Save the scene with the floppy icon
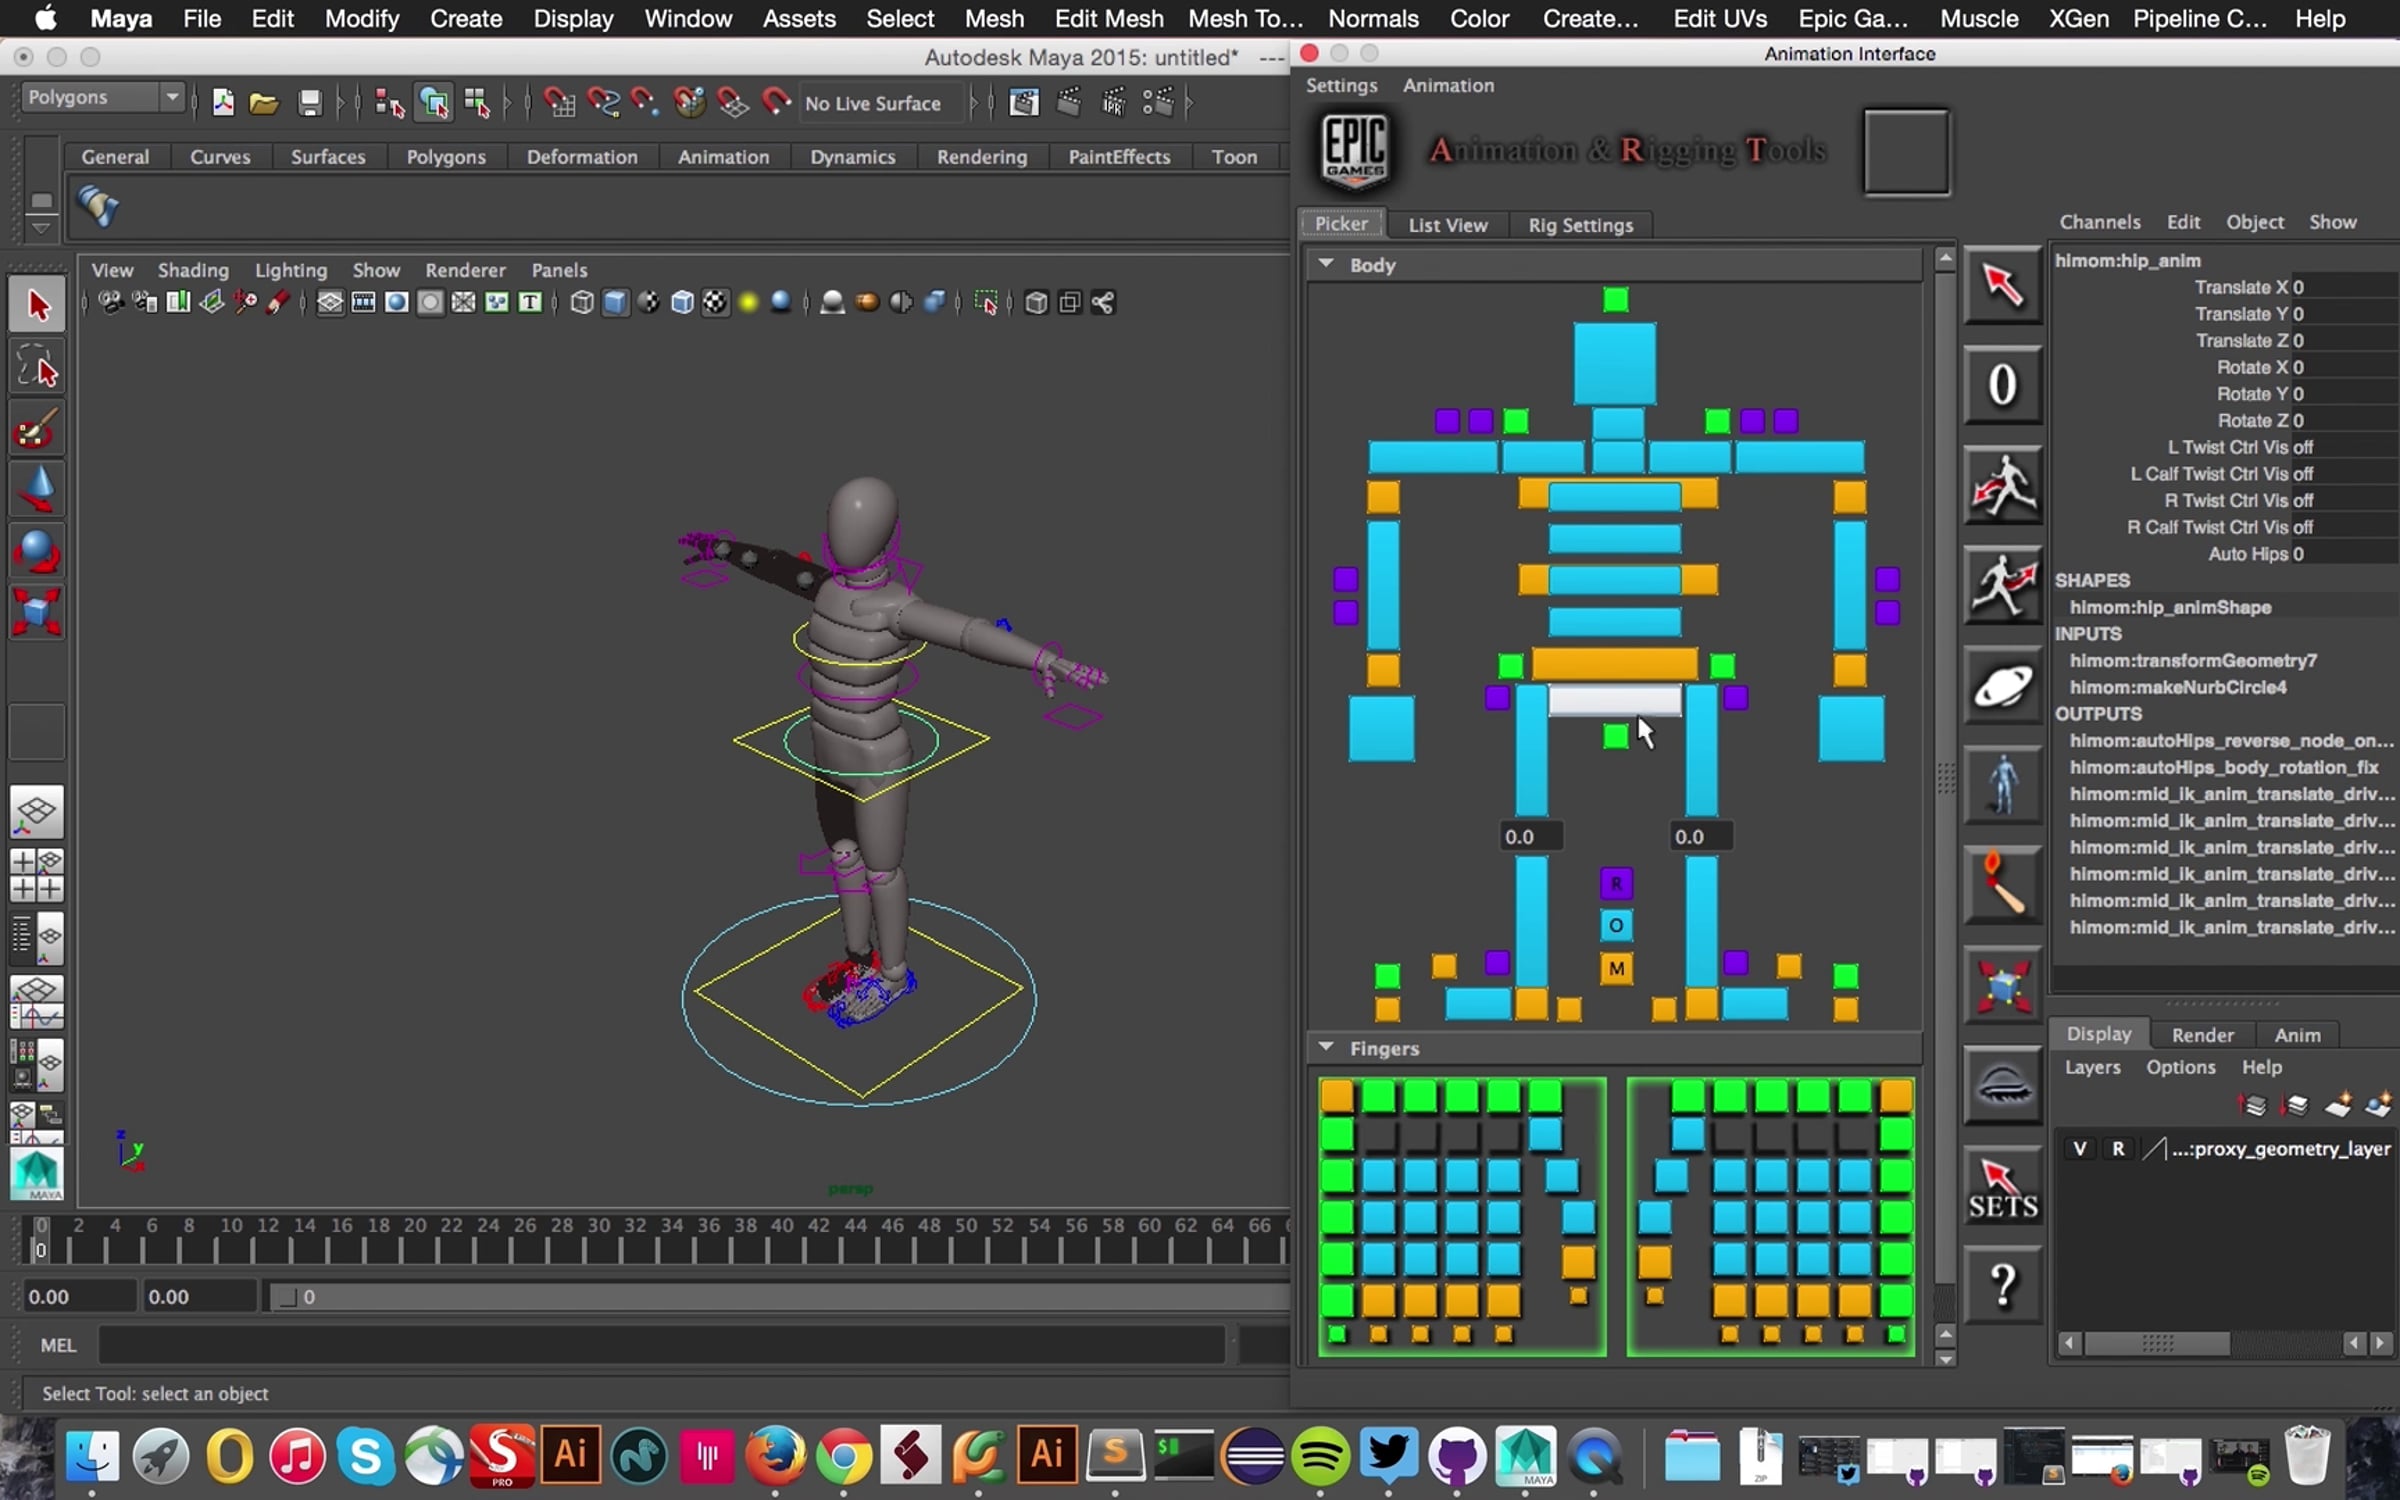The width and height of the screenshot is (2400, 1500). (x=310, y=102)
